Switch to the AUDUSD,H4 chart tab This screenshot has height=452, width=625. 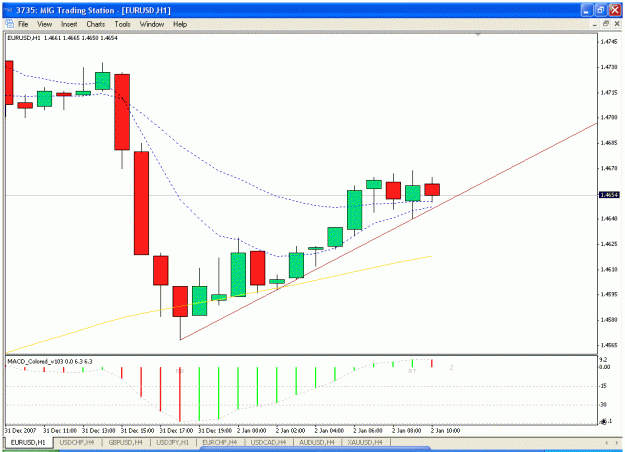coord(317,442)
